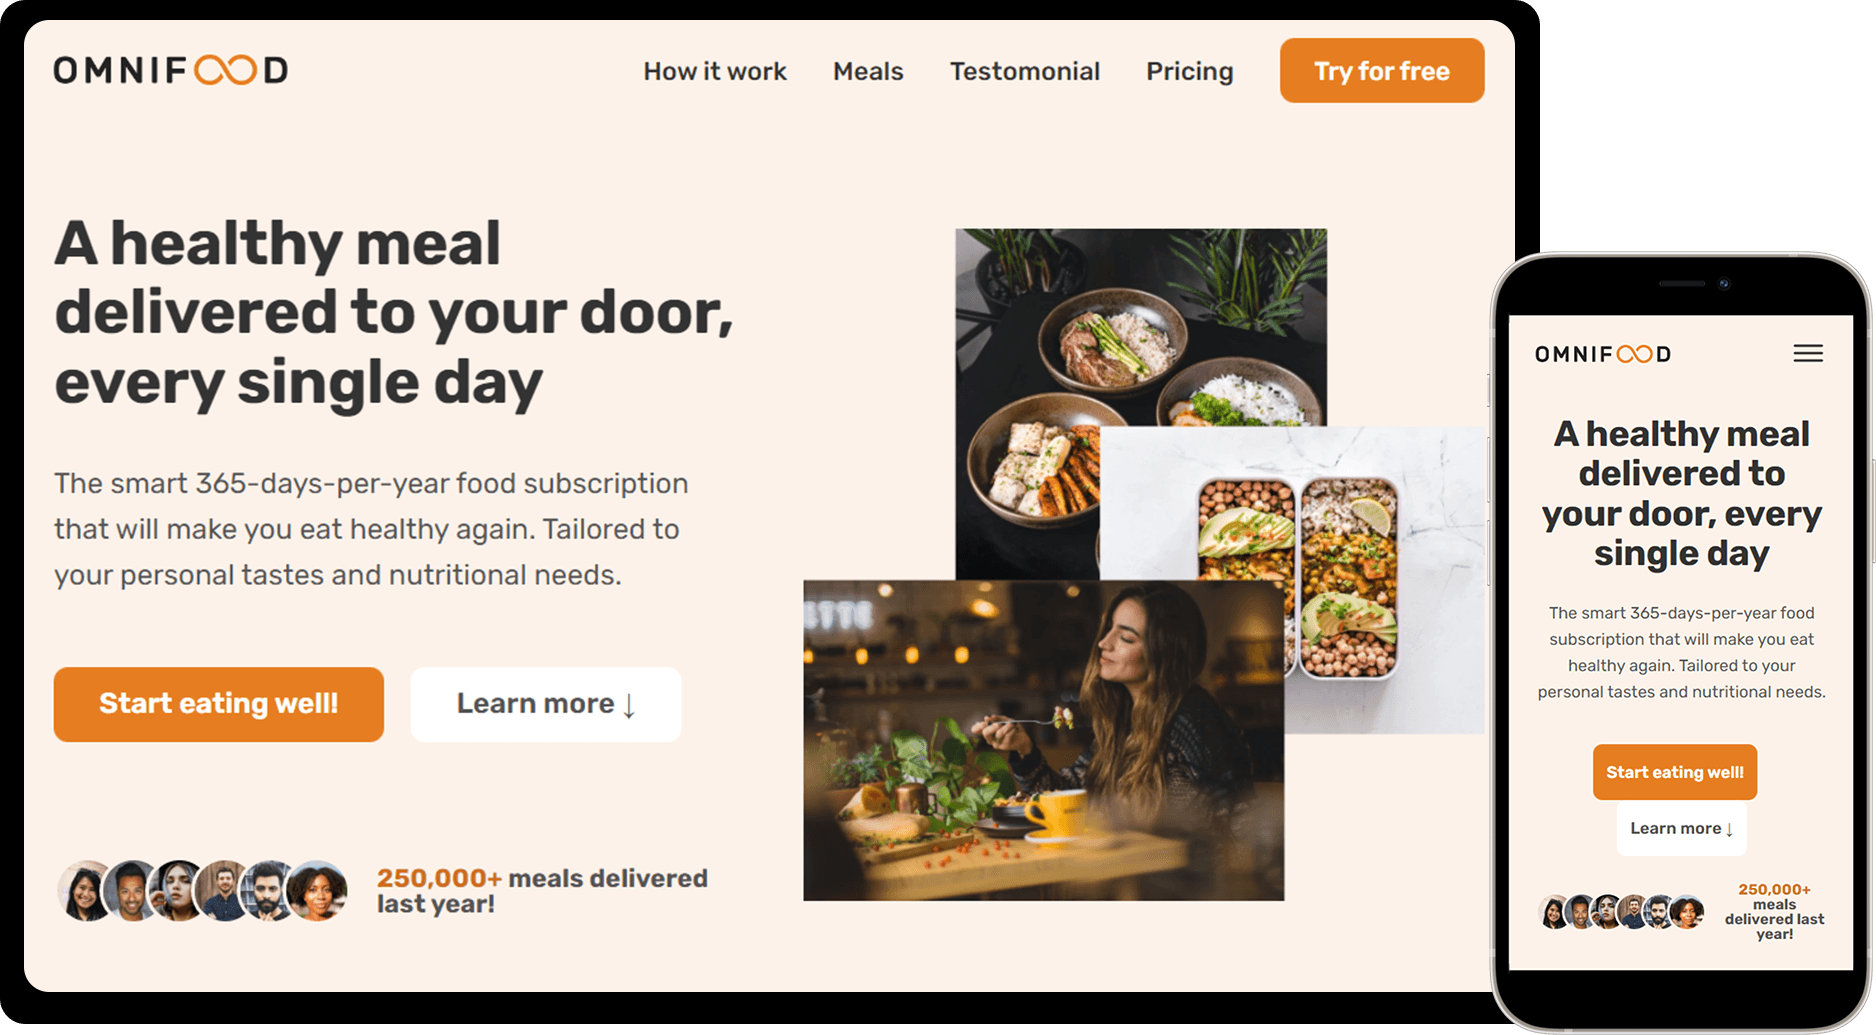Select the first customer avatar in desktop row

(x=86, y=890)
